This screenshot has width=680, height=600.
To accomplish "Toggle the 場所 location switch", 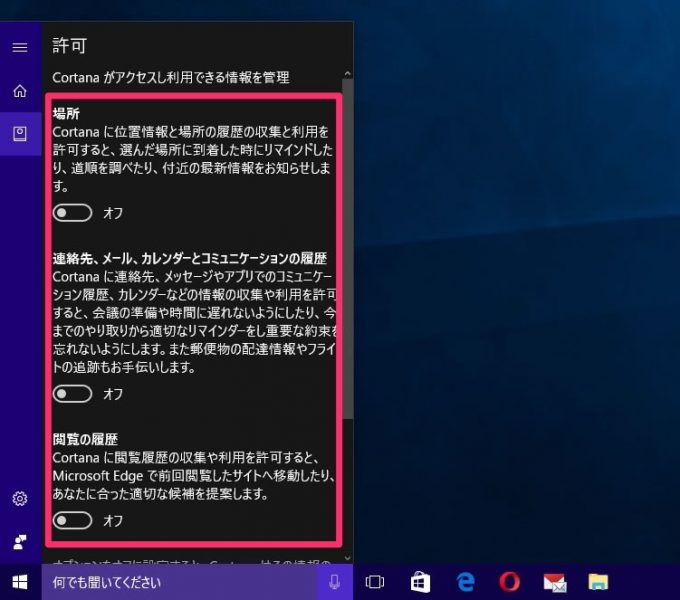I will tap(72, 213).
